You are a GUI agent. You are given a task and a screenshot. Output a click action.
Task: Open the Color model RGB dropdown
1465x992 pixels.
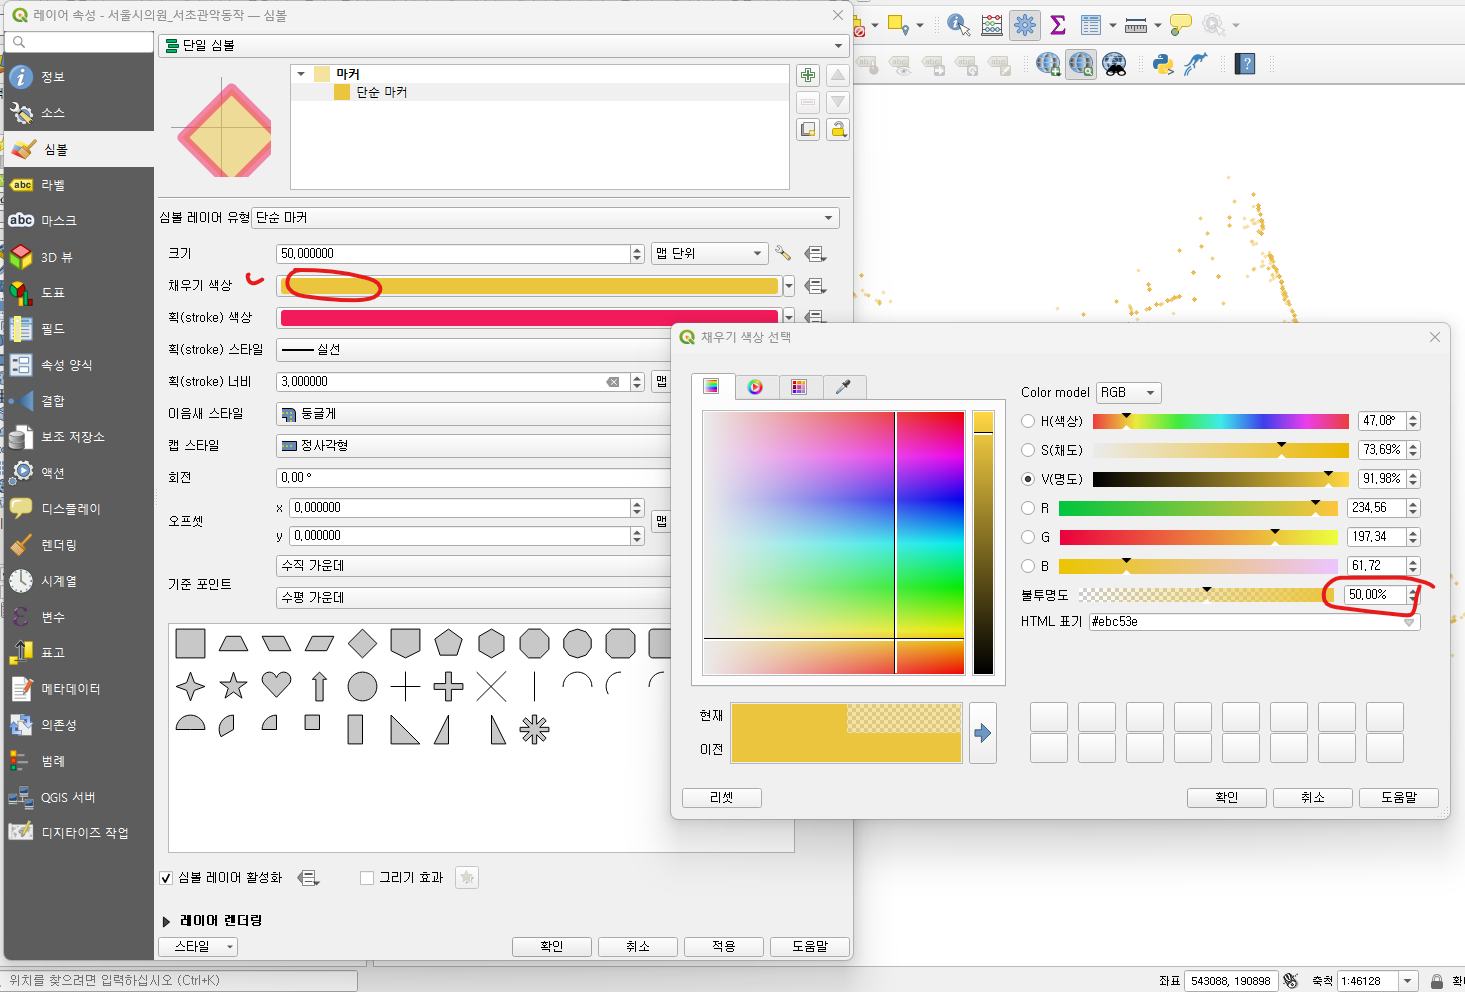tap(1128, 393)
